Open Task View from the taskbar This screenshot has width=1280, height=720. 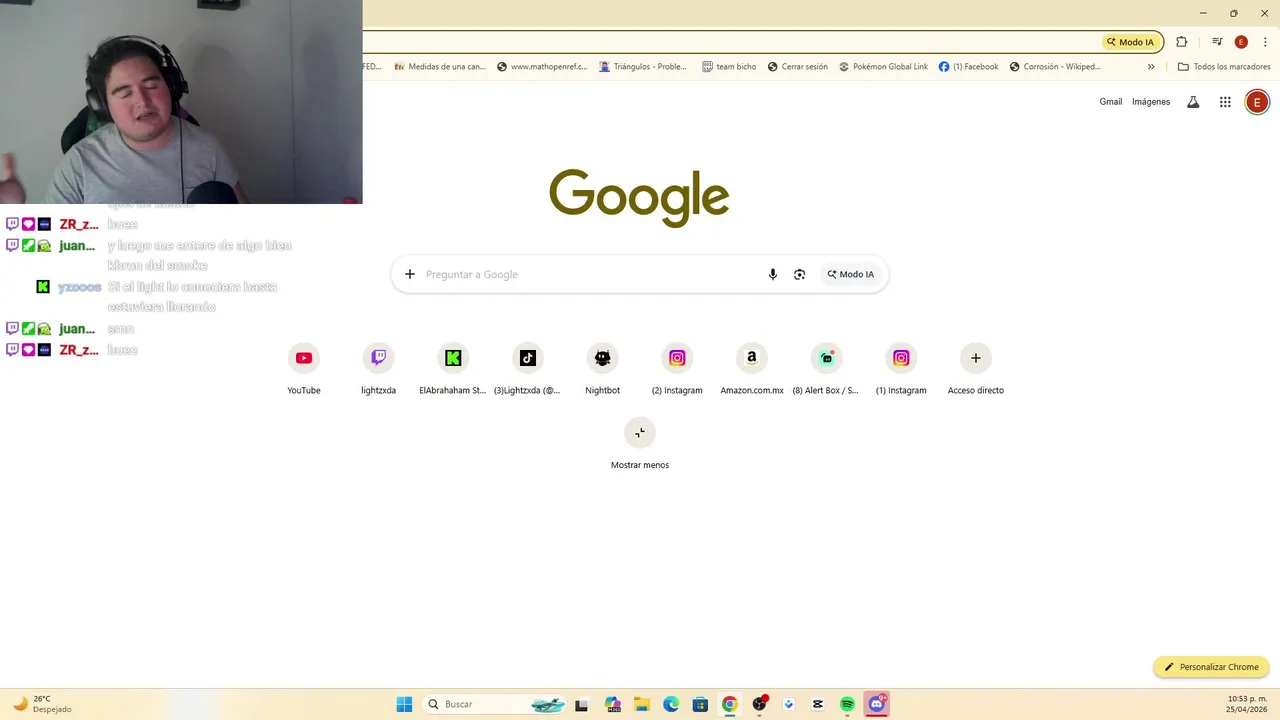coord(582,704)
